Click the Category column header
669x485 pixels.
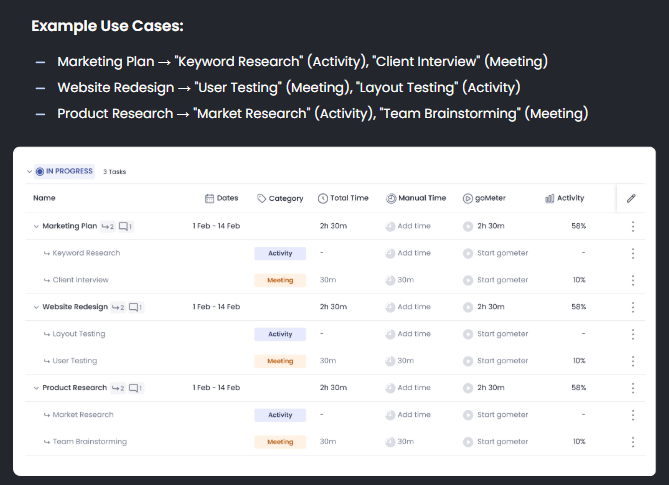point(280,198)
